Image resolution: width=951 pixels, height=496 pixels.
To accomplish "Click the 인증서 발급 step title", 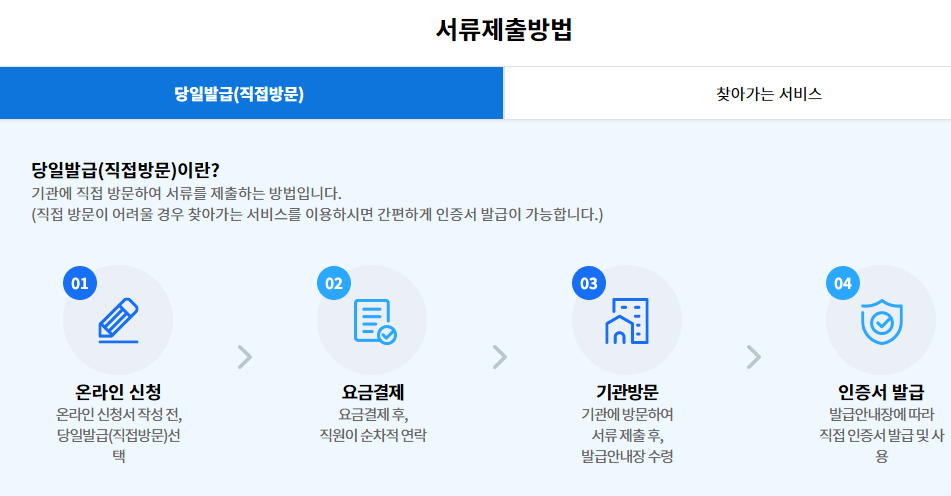I will (881, 392).
